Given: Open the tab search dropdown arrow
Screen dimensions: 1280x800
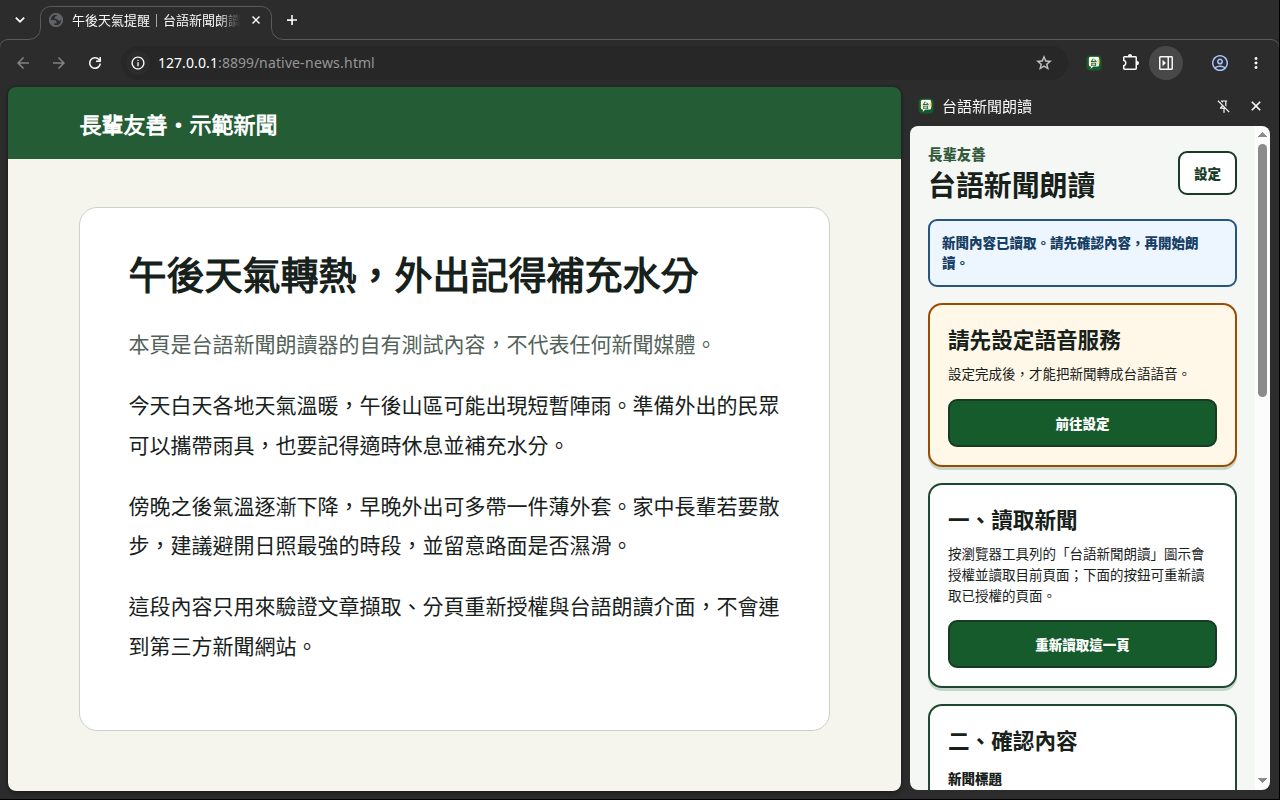Looking at the screenshot, I should coord(20,20).
